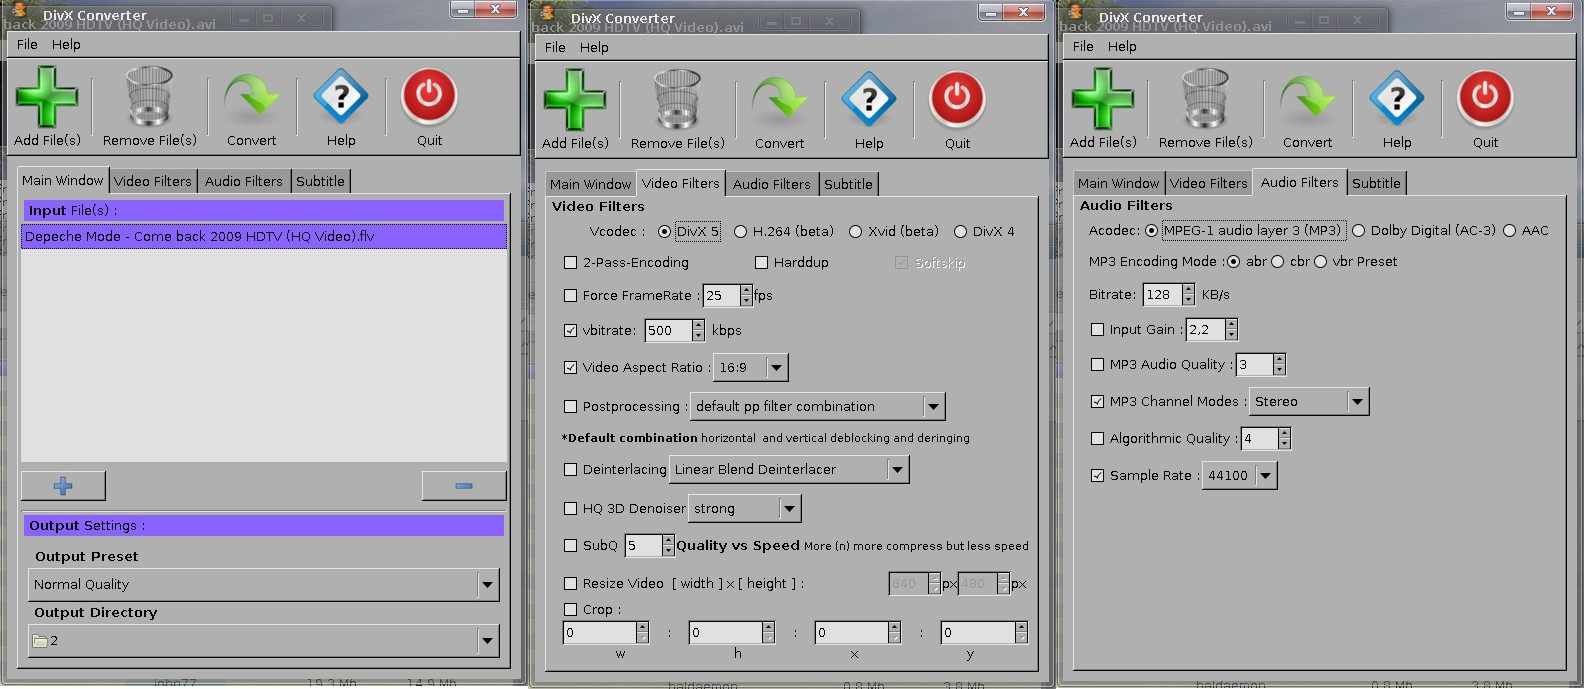The image size is (1584, 689).
Task: Switch to Audio Filters tab in left window
Action: pyautogui.click(x=244, y=181)
